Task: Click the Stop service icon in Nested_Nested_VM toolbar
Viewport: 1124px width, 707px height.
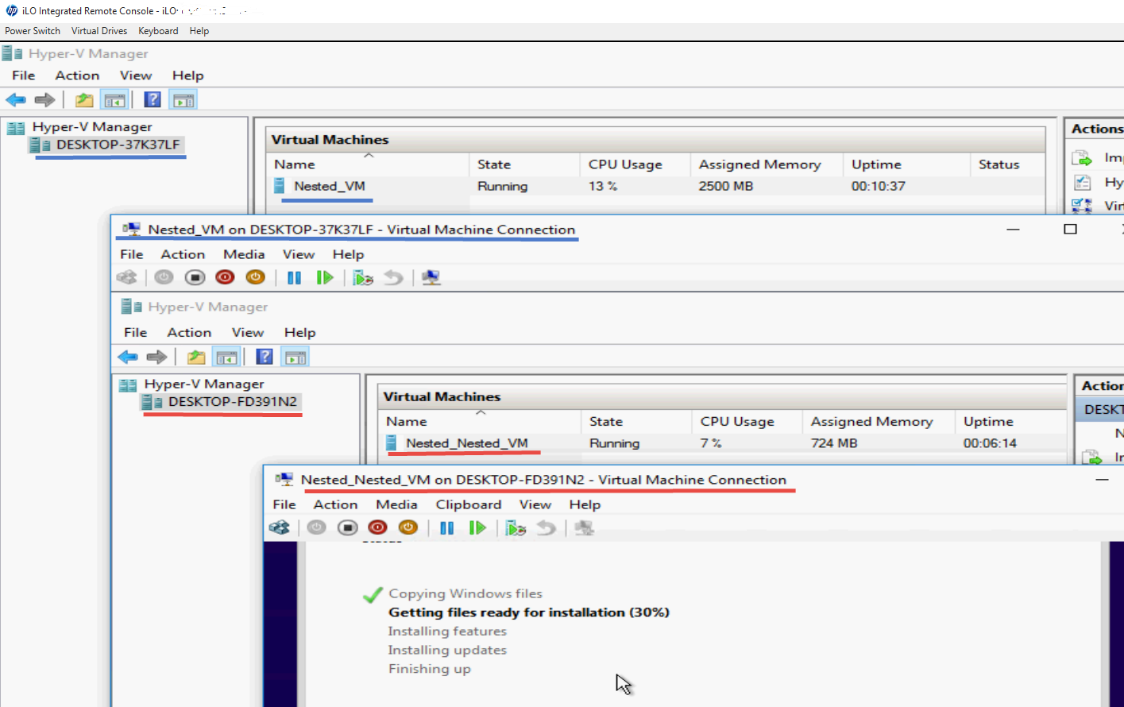Action: tap(347, 528)
